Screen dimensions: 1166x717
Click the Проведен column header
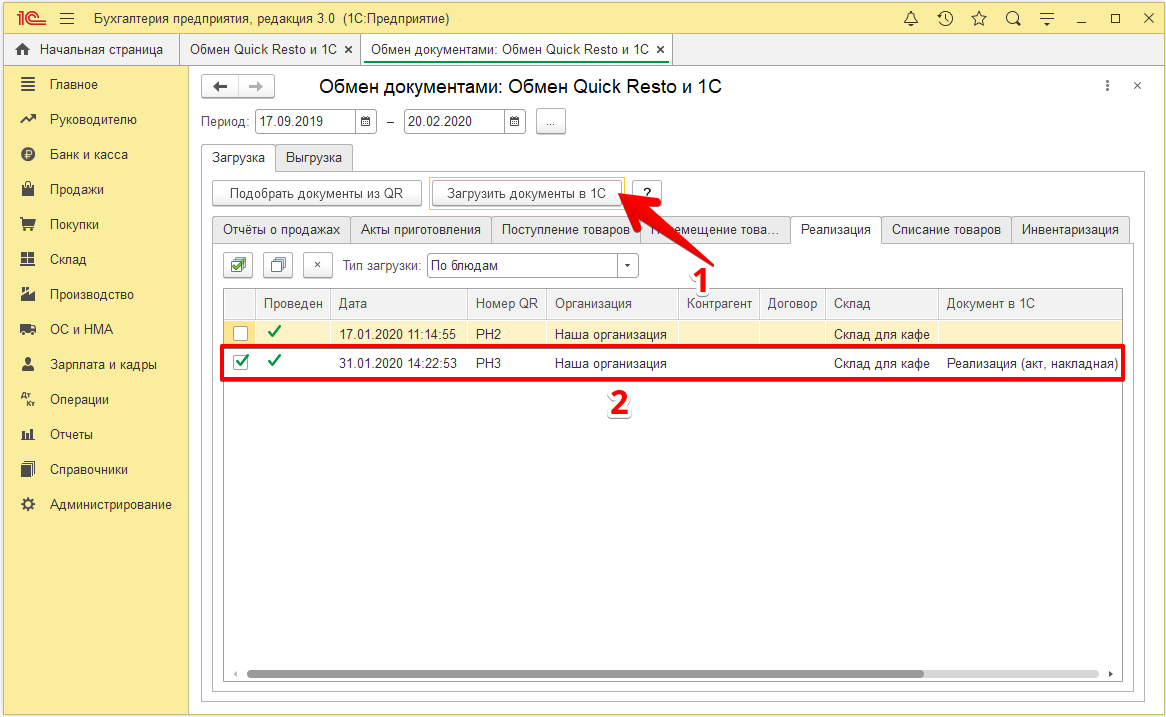pyautogui.click(x=293, y=303)
